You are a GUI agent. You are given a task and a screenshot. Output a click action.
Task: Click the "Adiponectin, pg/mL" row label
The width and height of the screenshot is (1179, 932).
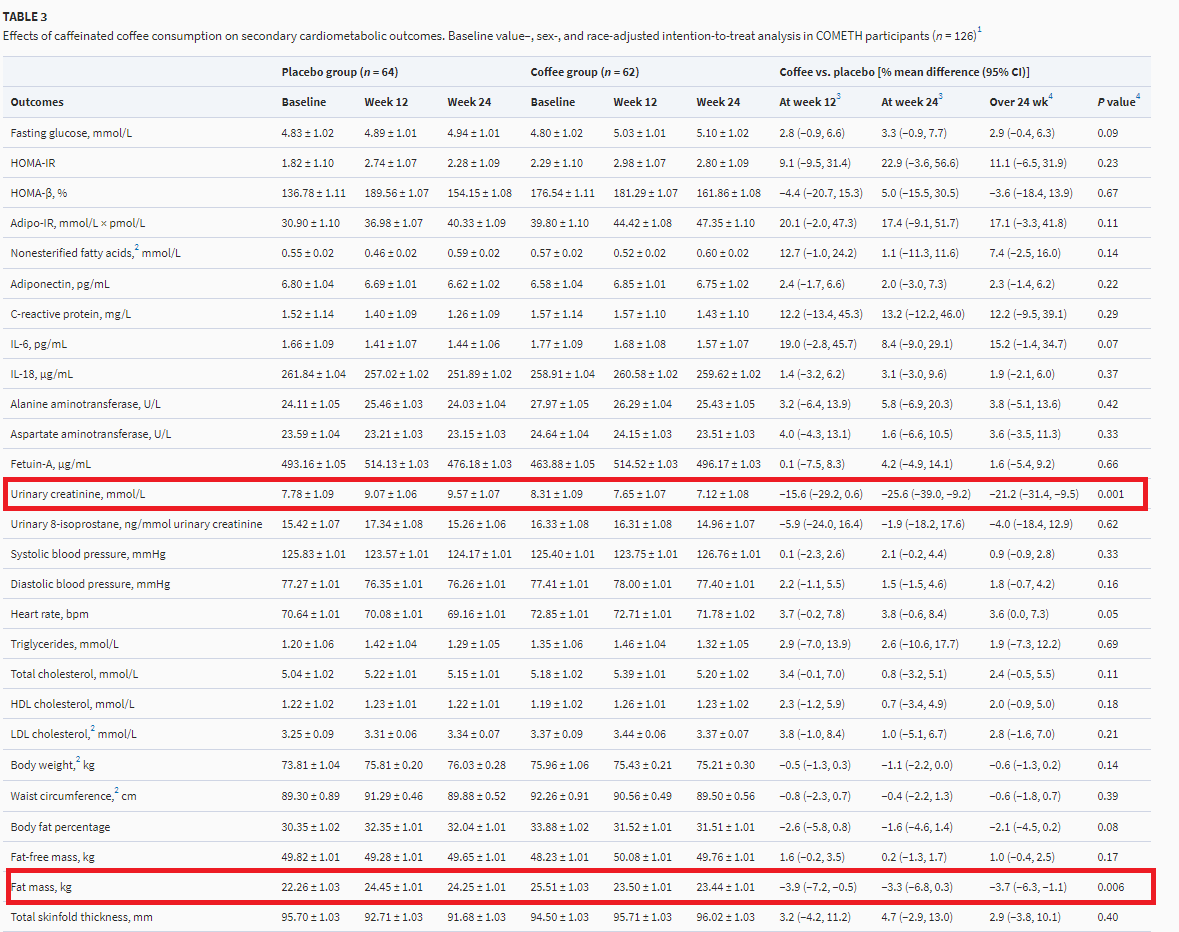(x=60, y=284)
